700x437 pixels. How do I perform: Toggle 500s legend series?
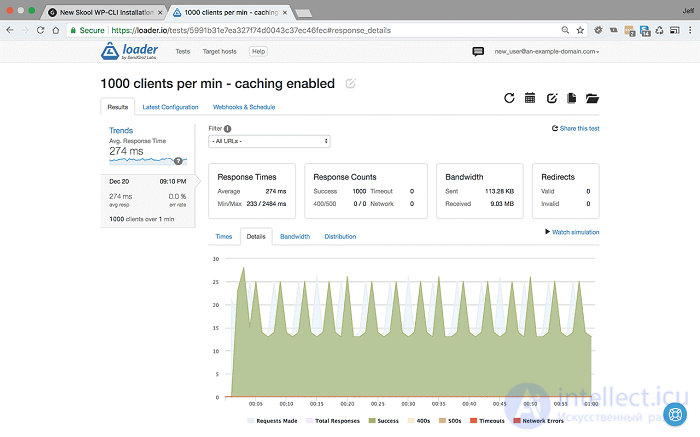tap(450, 420)
